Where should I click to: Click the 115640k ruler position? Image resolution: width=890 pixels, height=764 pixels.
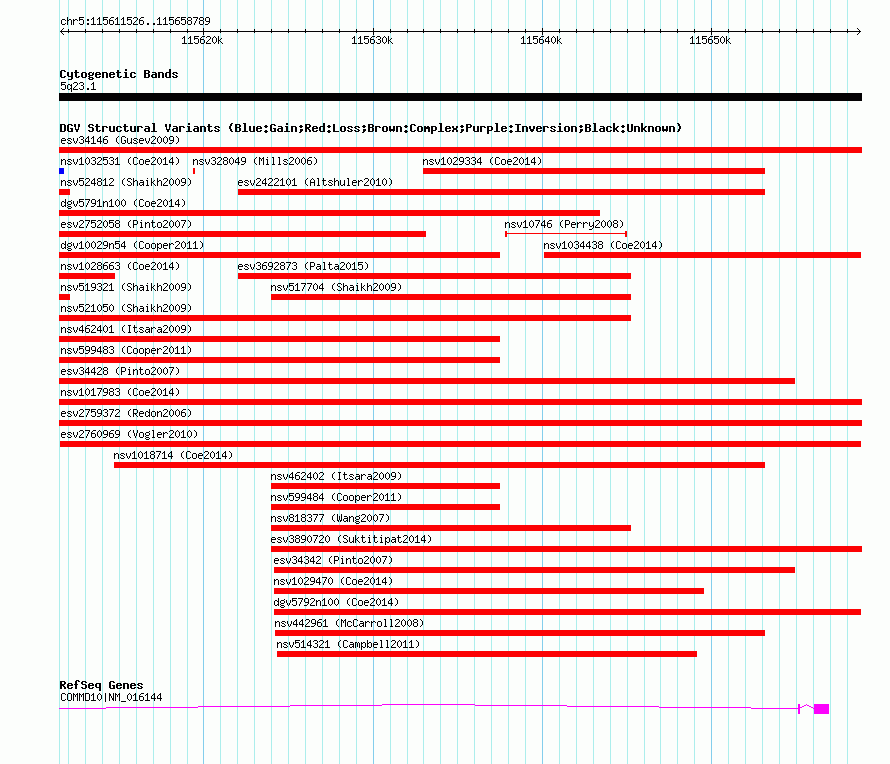[541, 40]
